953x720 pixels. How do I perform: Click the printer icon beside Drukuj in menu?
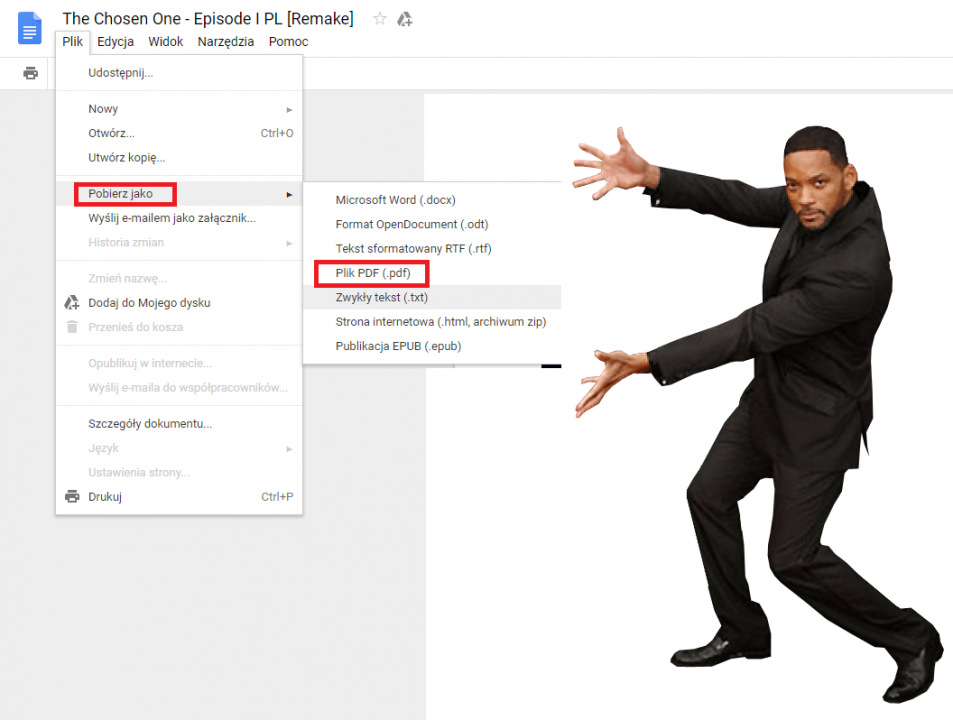tap(72, 497)
